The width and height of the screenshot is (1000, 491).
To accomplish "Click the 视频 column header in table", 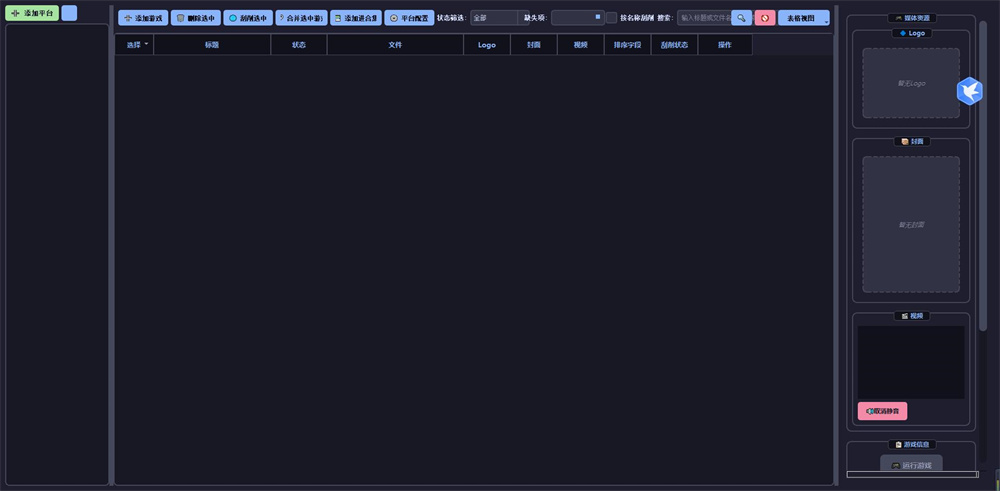I will [580, 45].
